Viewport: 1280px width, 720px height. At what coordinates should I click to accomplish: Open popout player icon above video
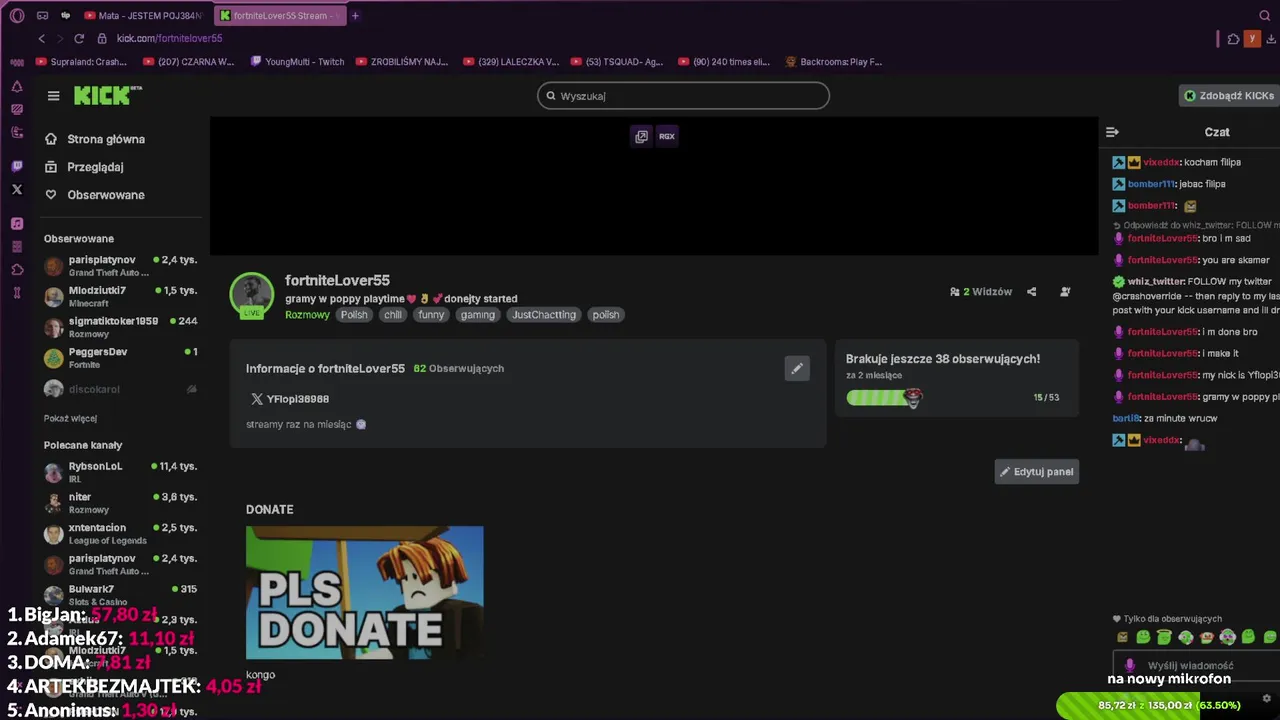click(x=642, y=136)
